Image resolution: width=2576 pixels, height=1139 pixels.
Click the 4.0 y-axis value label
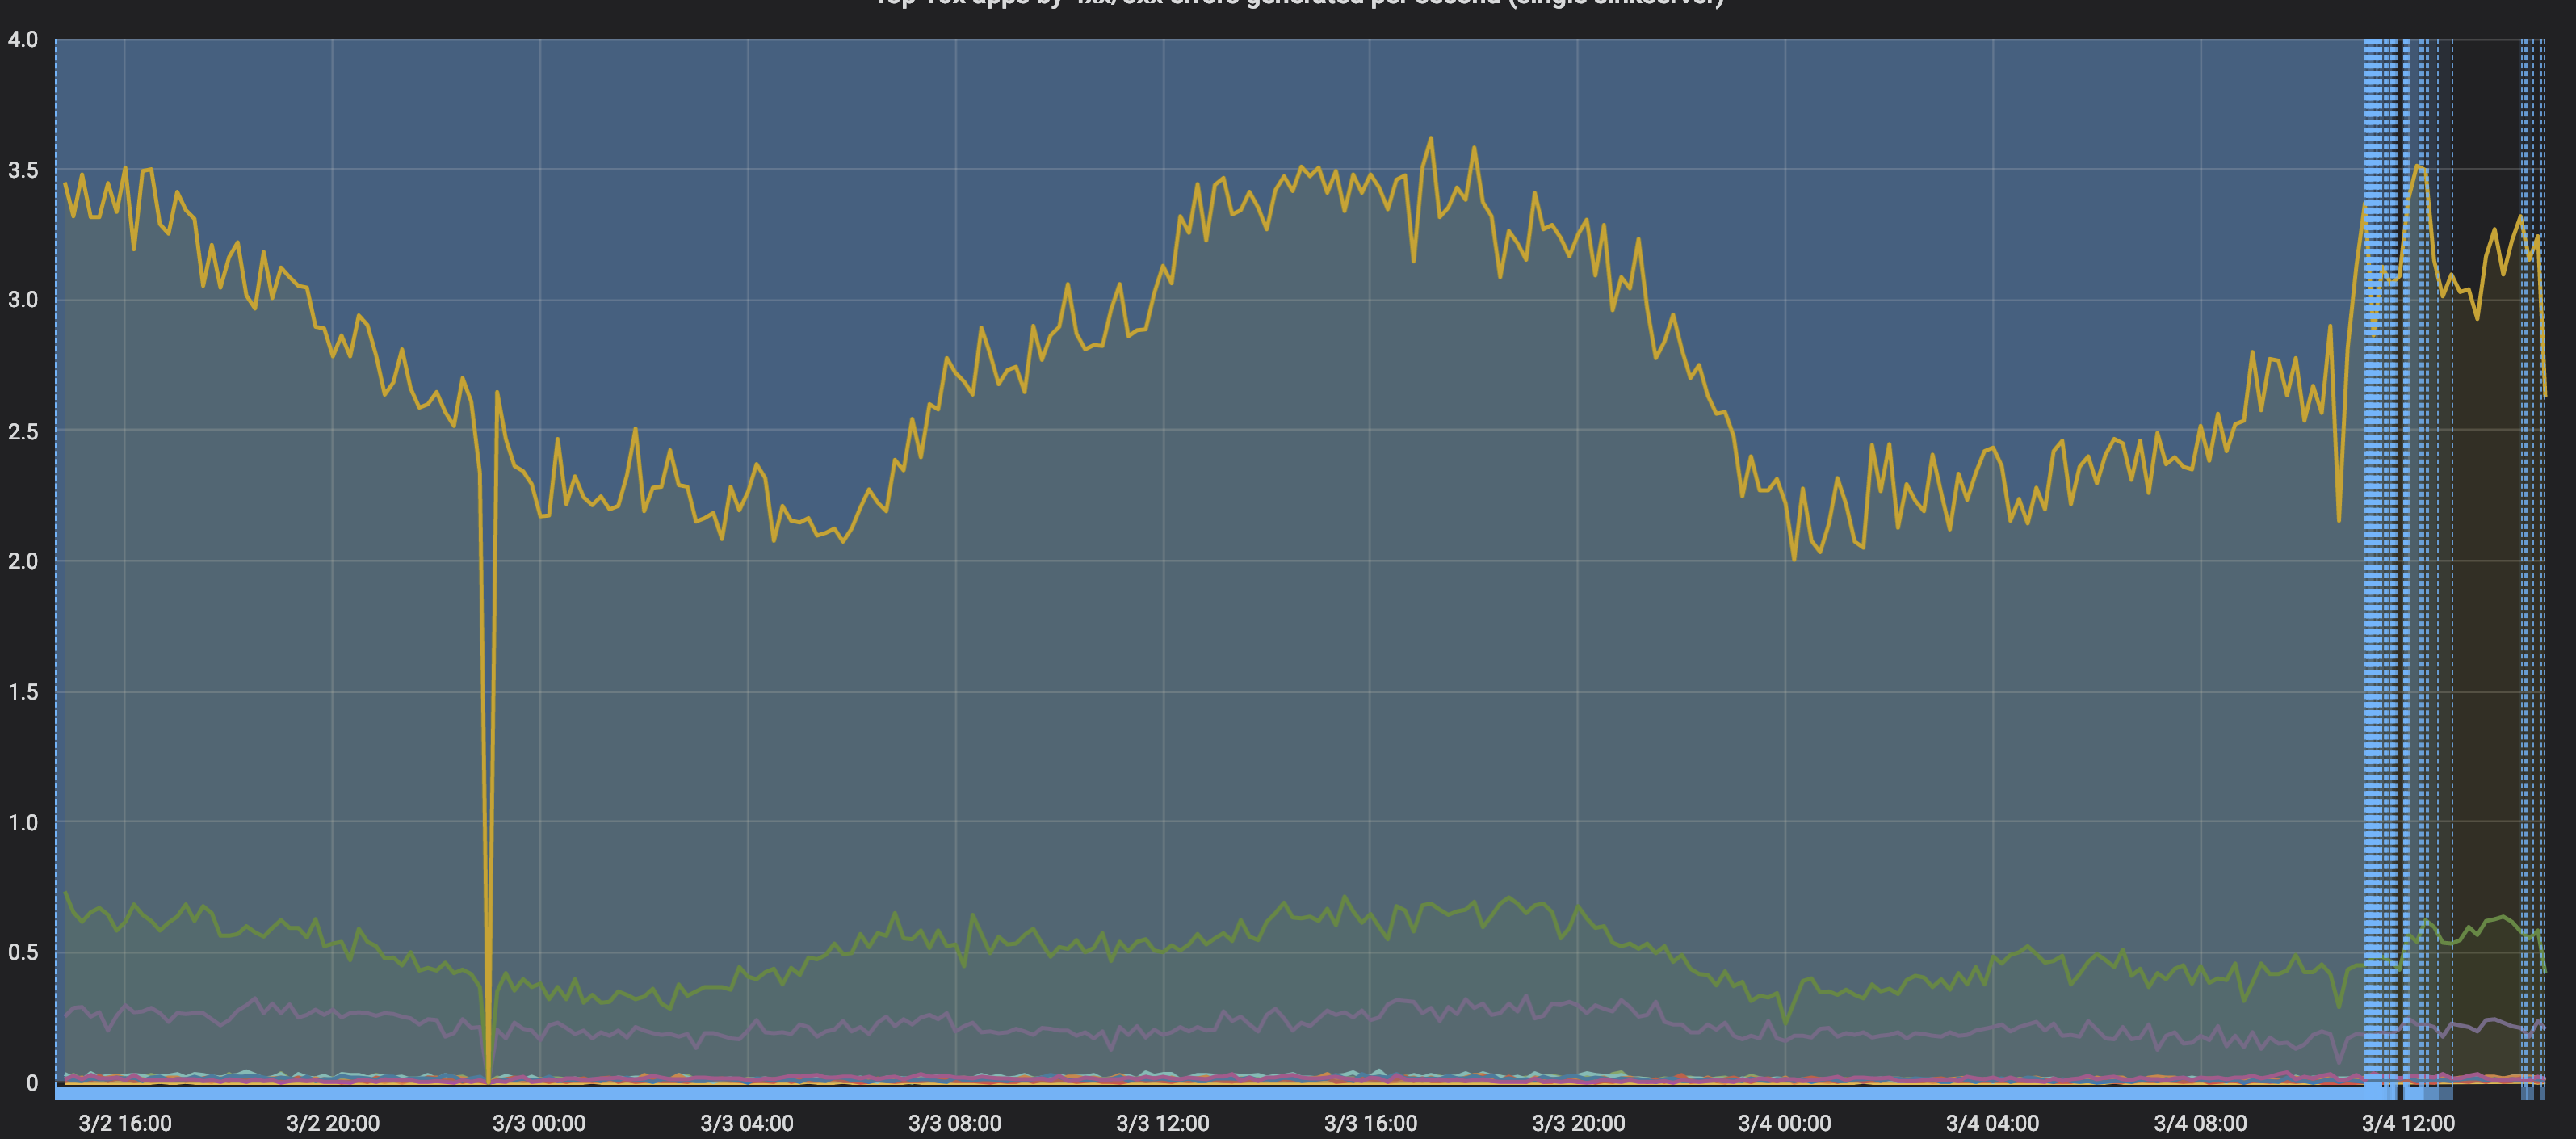pyautogui.click(x=23, y=40)
